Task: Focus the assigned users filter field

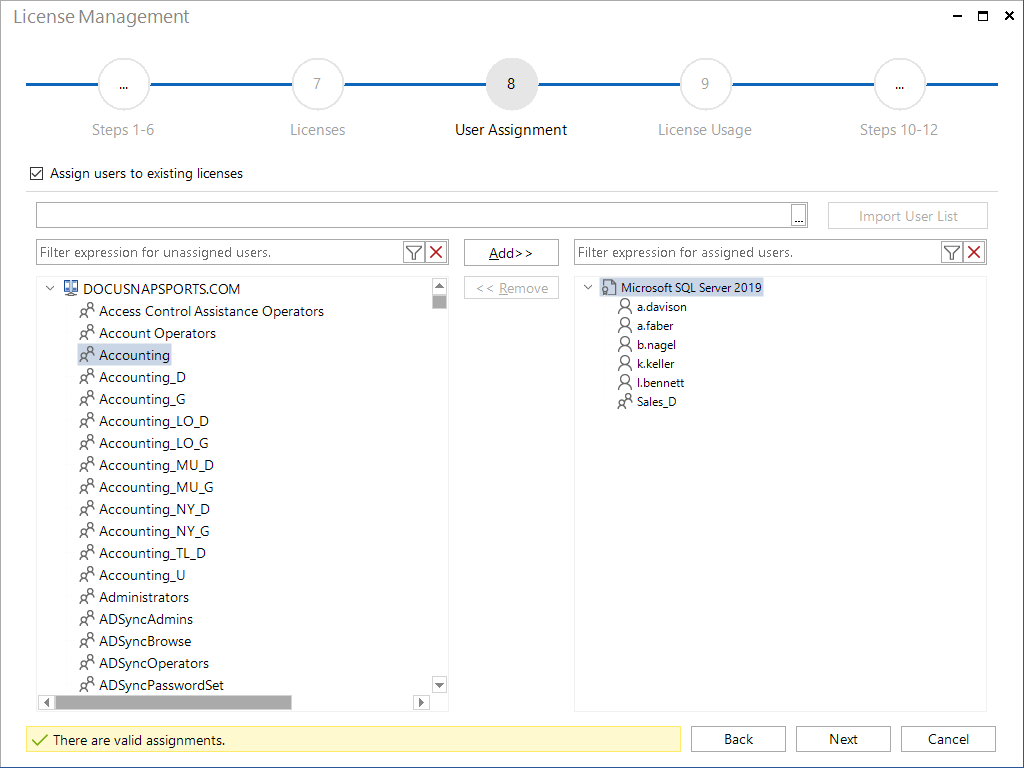Action: tap(758, 253)
